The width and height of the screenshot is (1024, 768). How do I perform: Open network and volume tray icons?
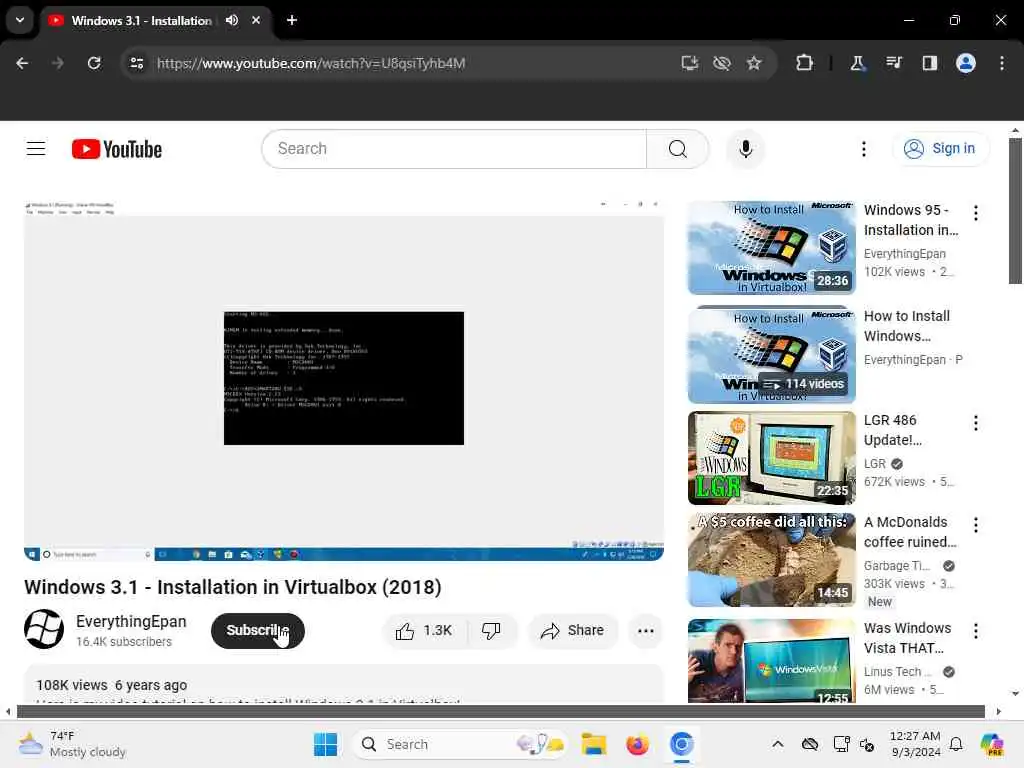(x=854, y=744)
